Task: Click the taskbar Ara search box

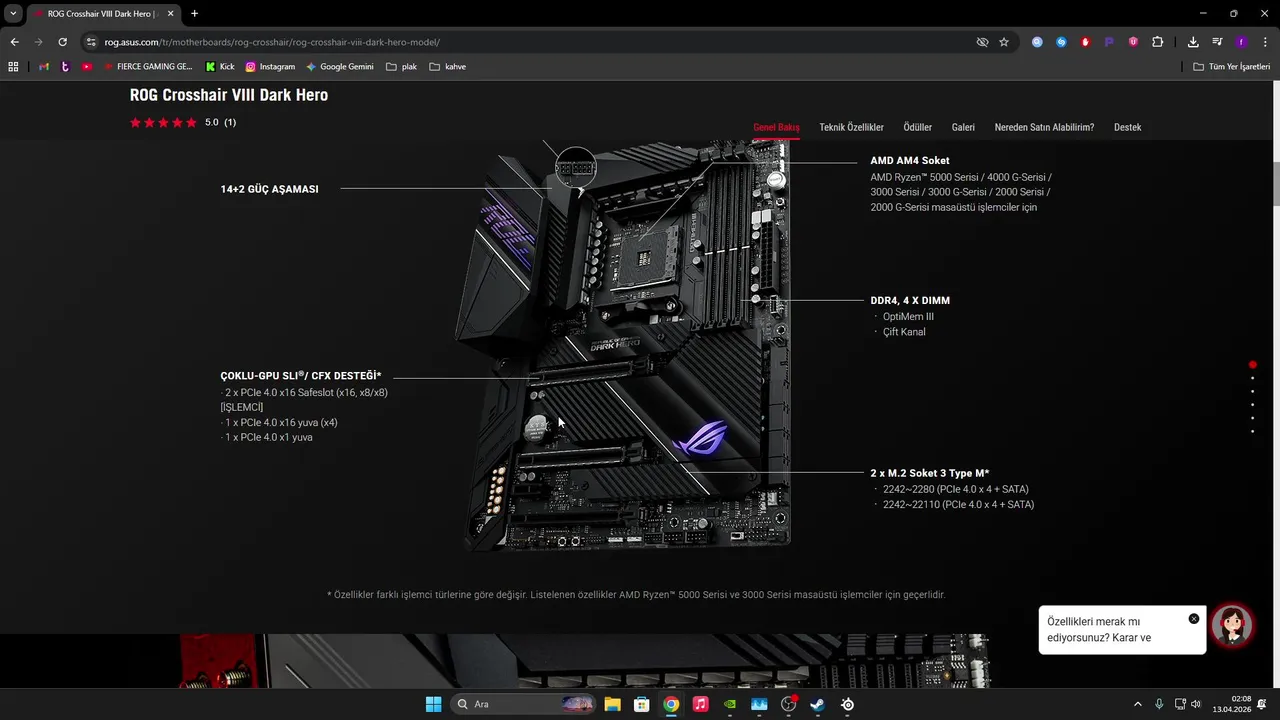Action: click(524, 704)
